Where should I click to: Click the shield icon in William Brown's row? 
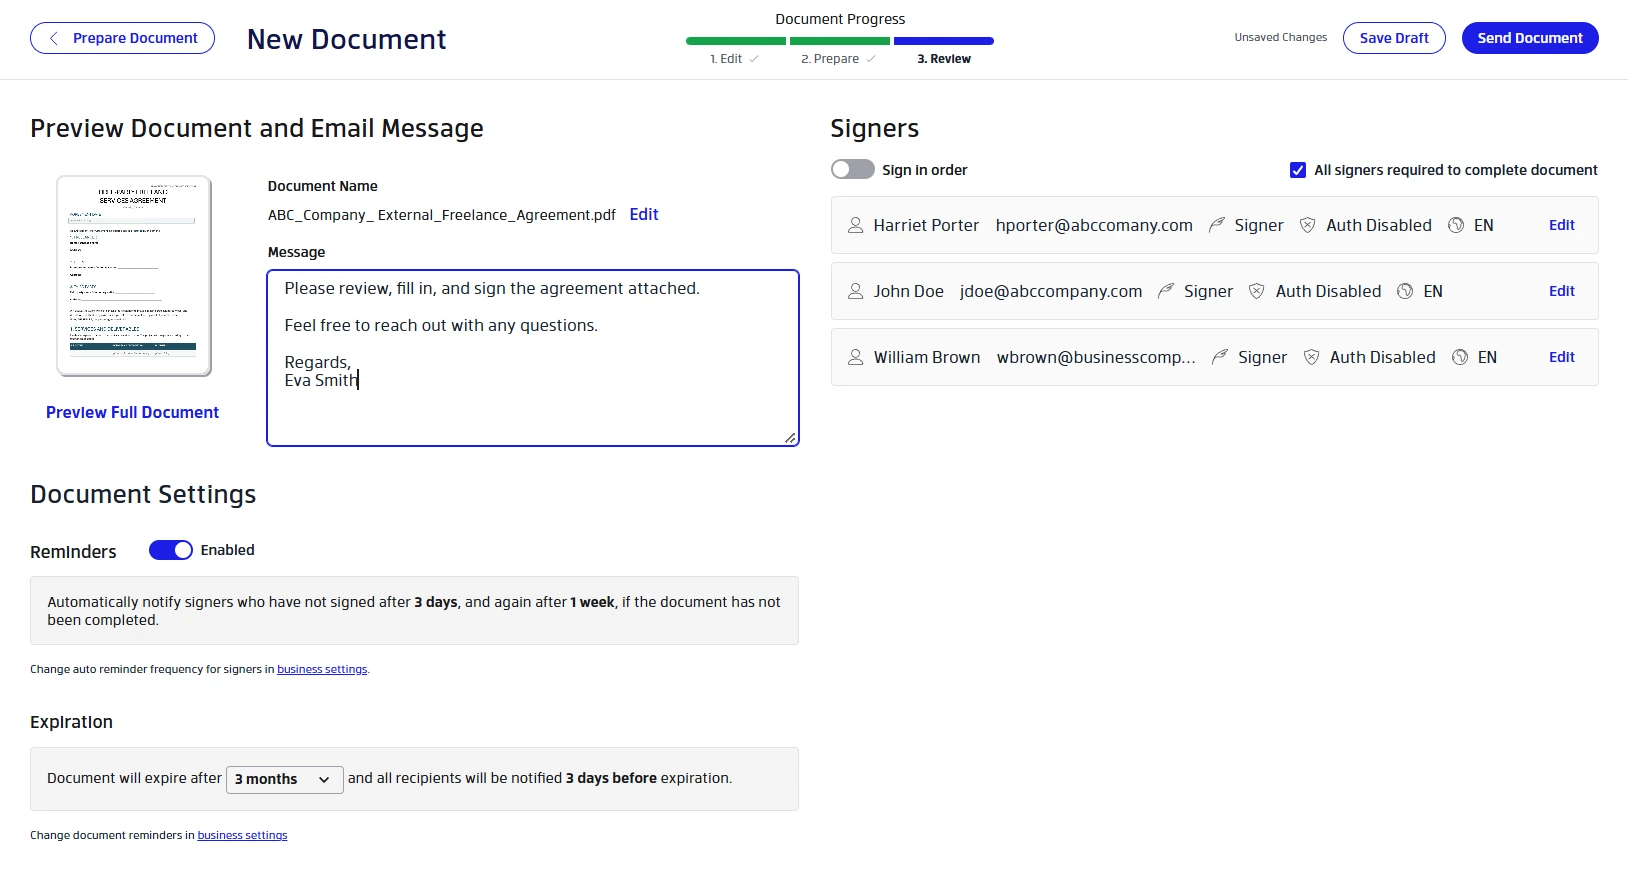(x=1312, y=357)
